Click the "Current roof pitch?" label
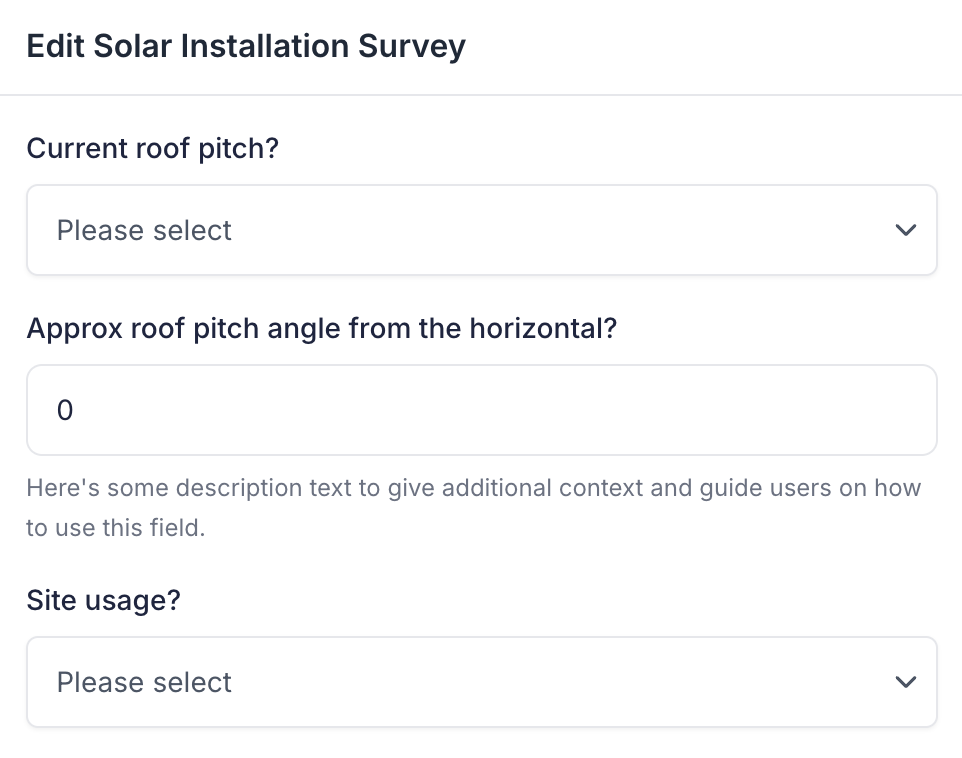Screen dimensions: 962x758 (152, 149)
